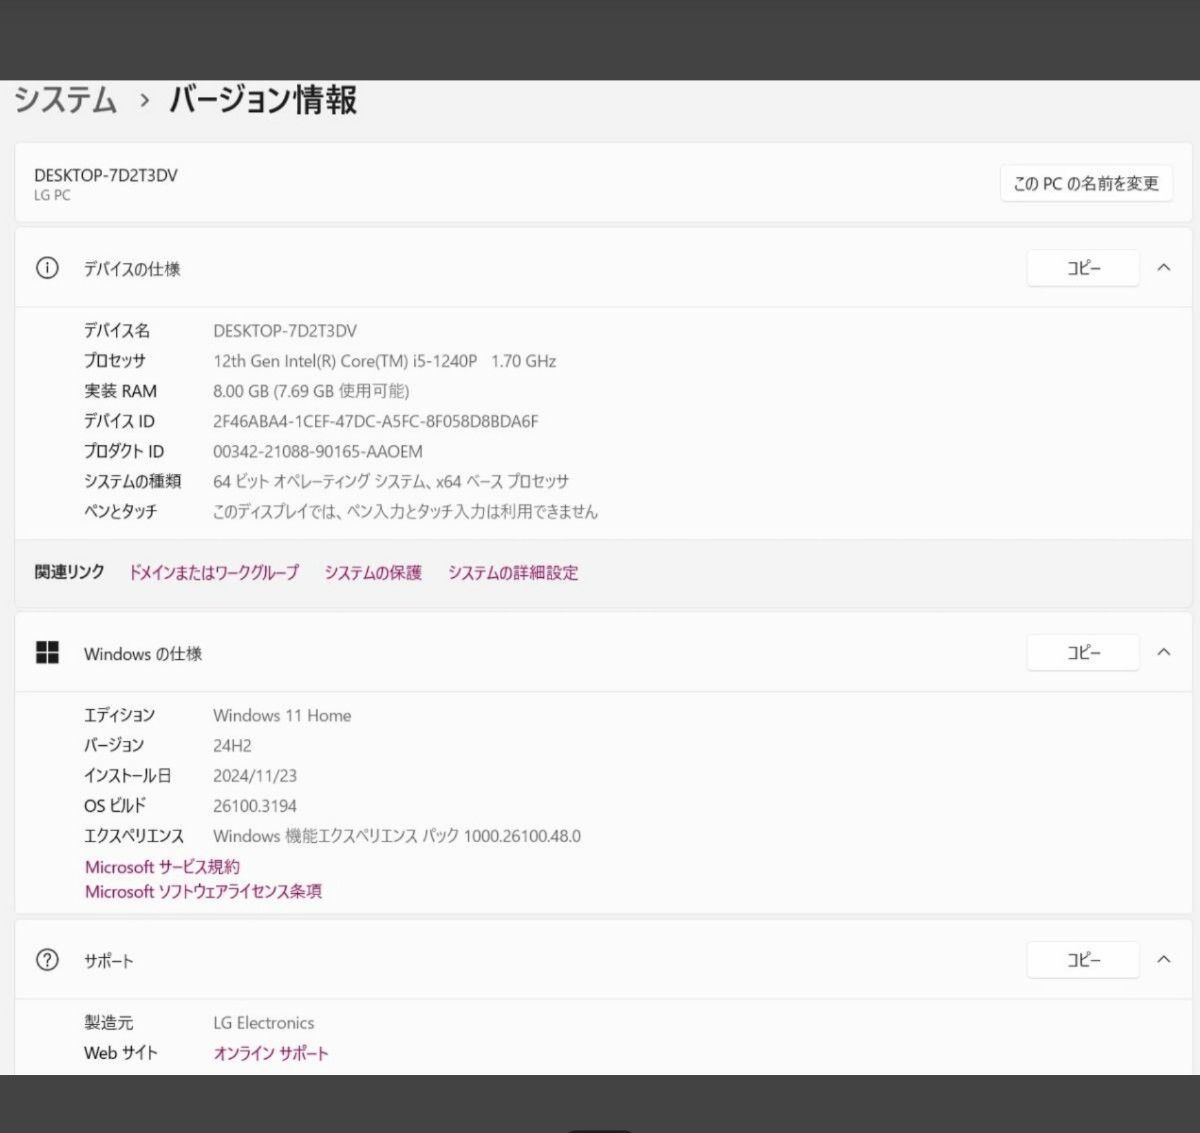Select product ID 00342-21088-90165-AAOEM
The height and width of the screenshot is (1133, 1200).
318,451
